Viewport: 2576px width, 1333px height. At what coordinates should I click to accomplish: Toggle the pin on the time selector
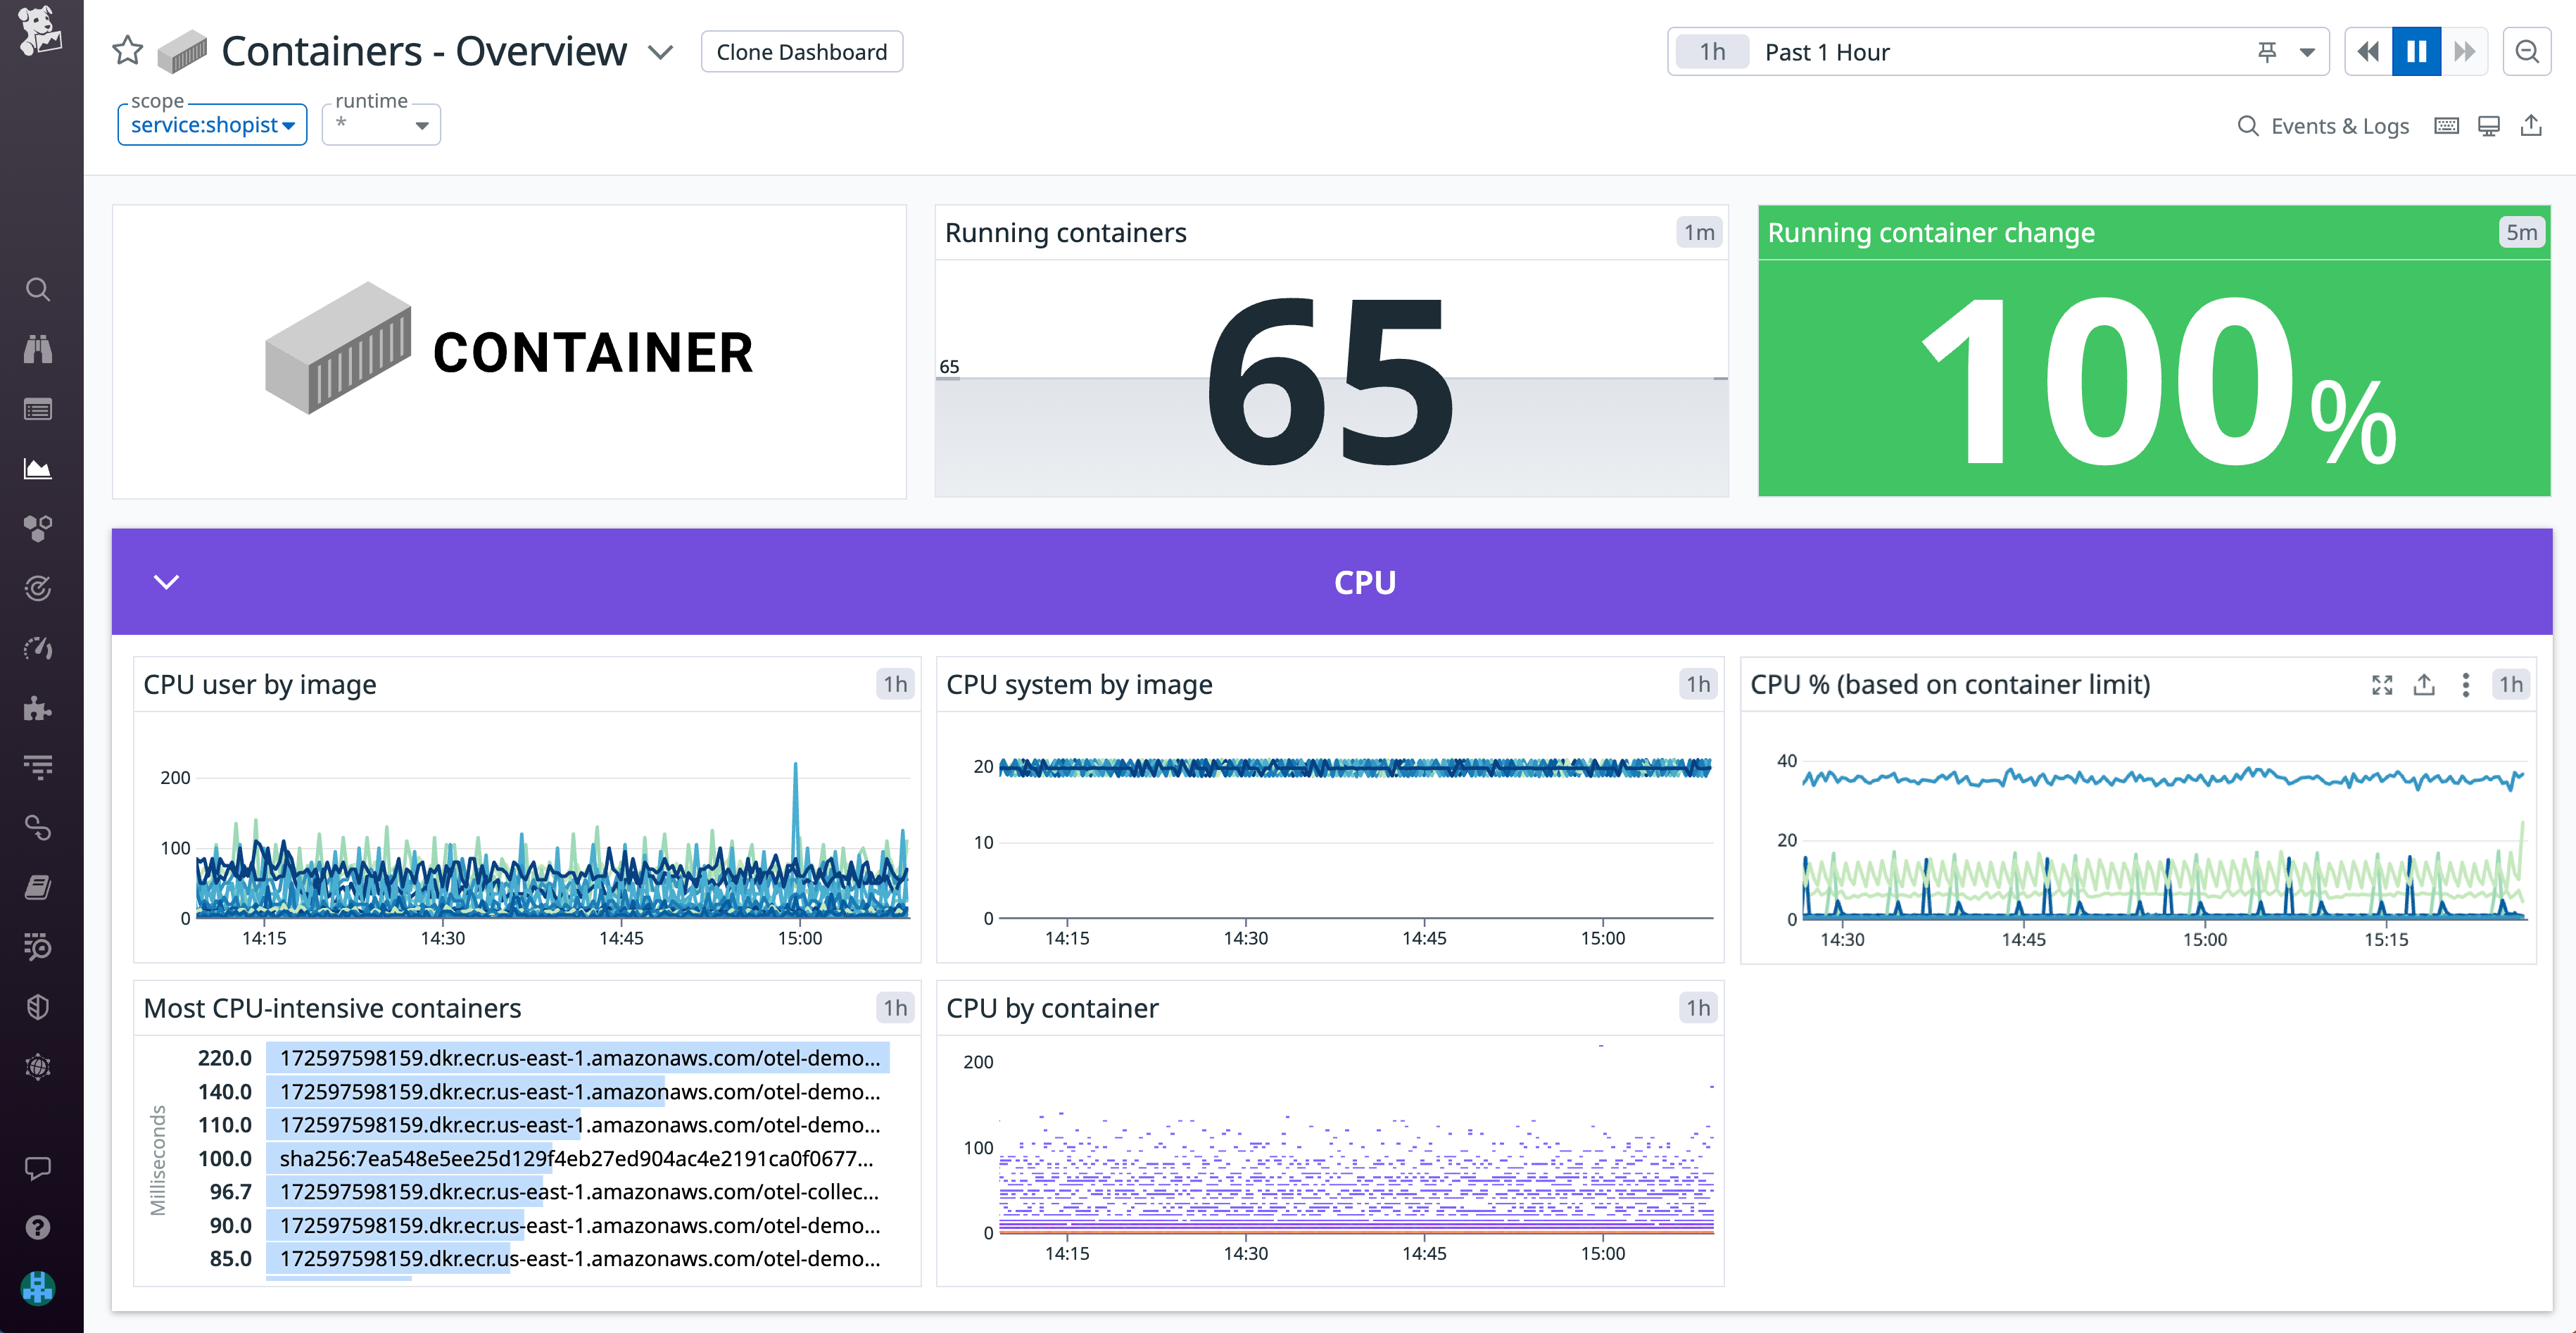pyautogui.click(x=2266, y=51)
